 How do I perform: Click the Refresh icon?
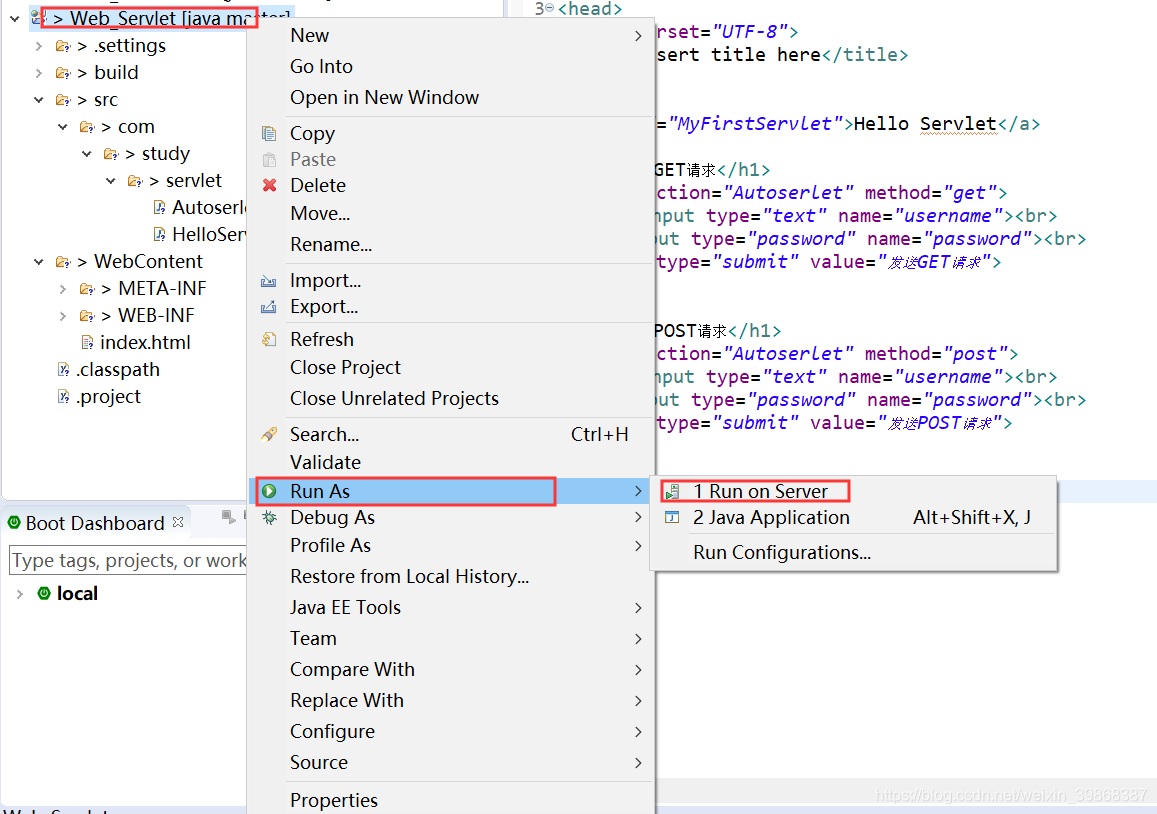pos(269,339)
